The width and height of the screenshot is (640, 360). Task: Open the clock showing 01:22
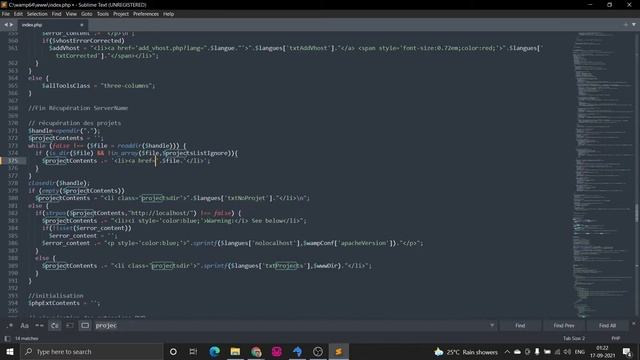tap(602, 352)
